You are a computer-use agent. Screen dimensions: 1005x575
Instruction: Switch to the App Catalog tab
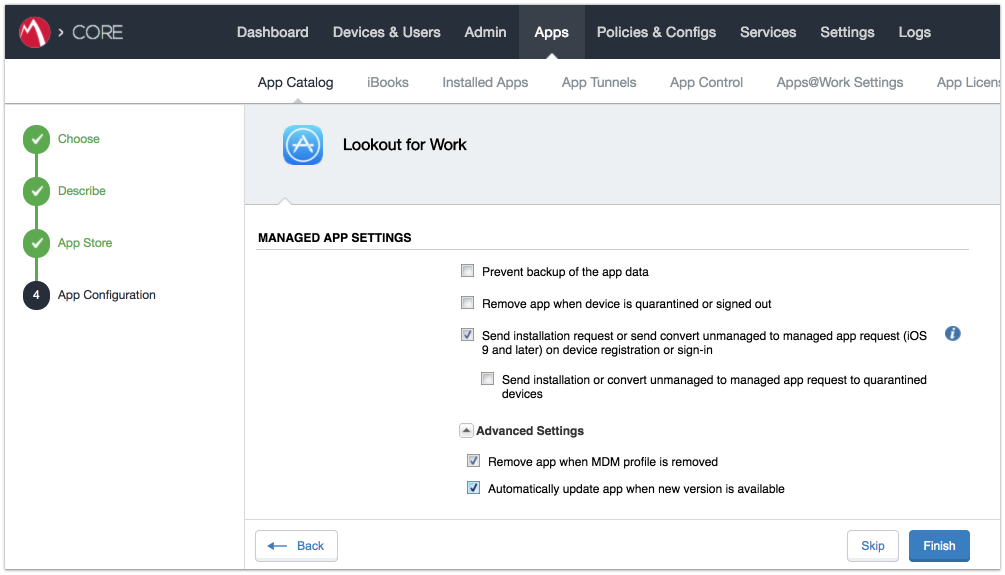coord(295,83)
